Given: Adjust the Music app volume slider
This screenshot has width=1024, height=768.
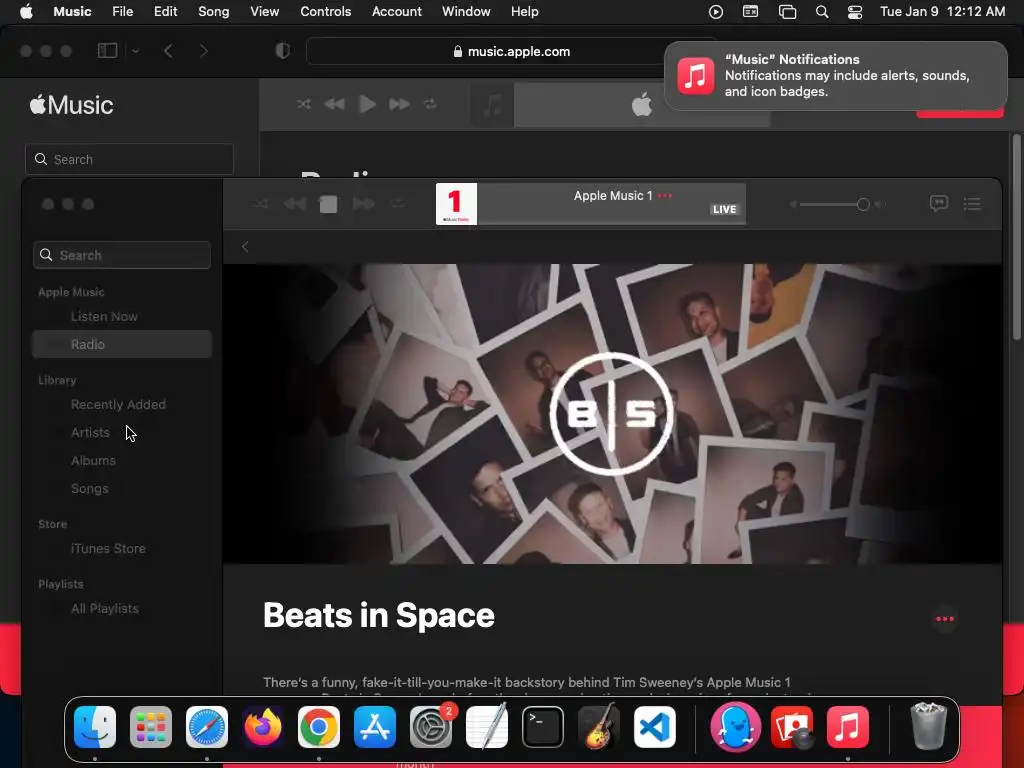Looking at the screenshot, I should tap(837, 204).
